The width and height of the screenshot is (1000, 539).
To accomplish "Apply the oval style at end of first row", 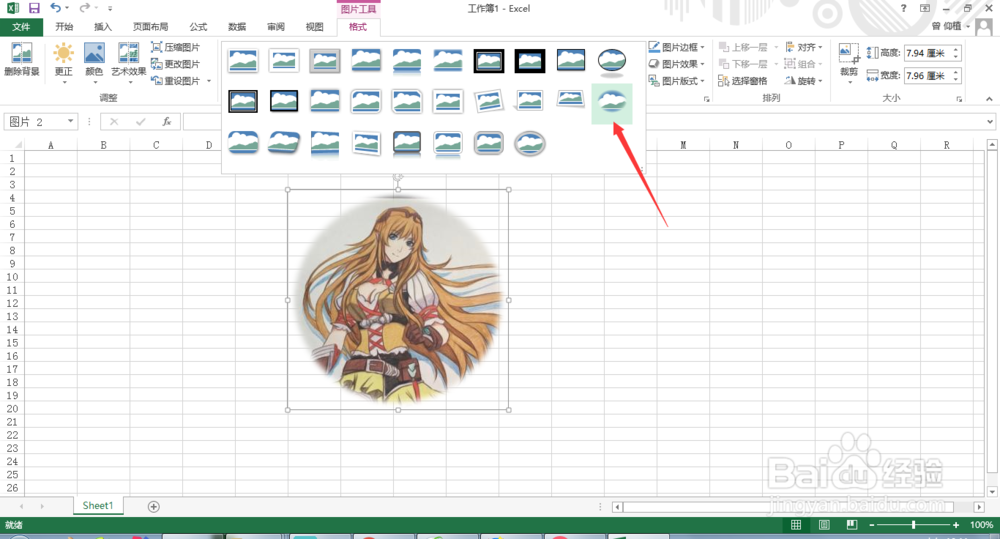I will (x=612, y=62).
